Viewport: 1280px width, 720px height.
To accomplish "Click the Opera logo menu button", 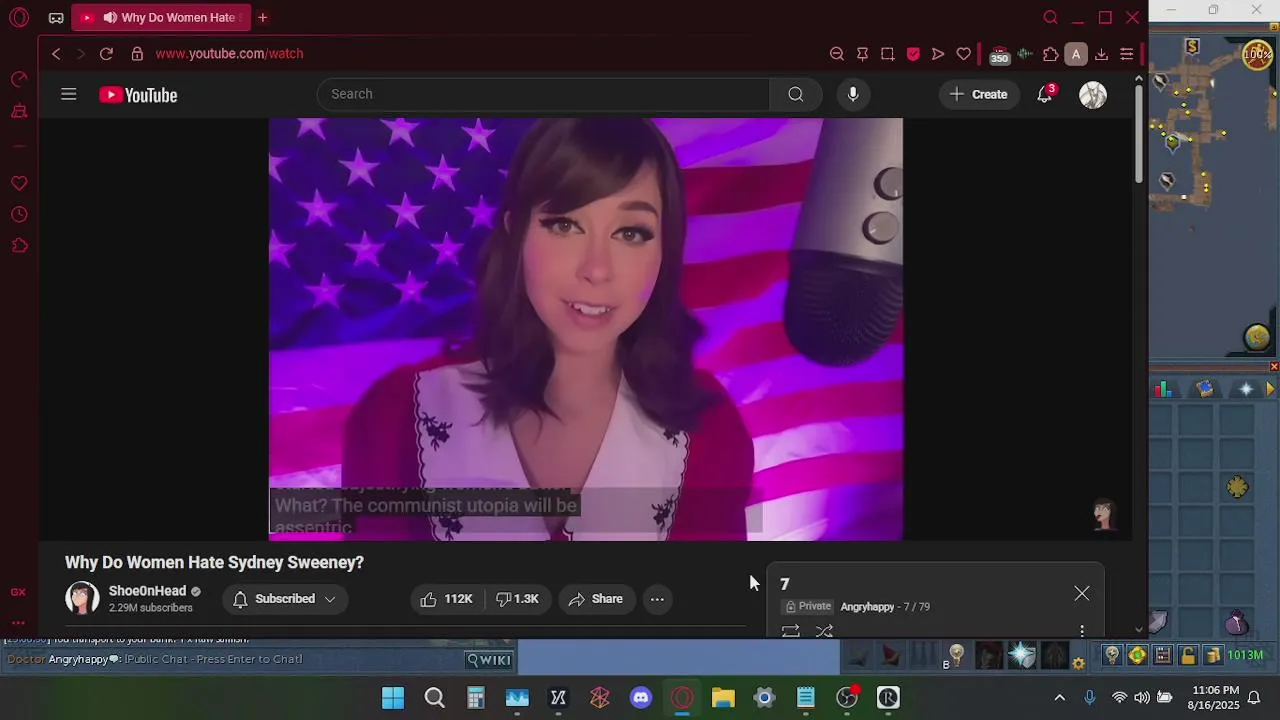I will [19, 18].
